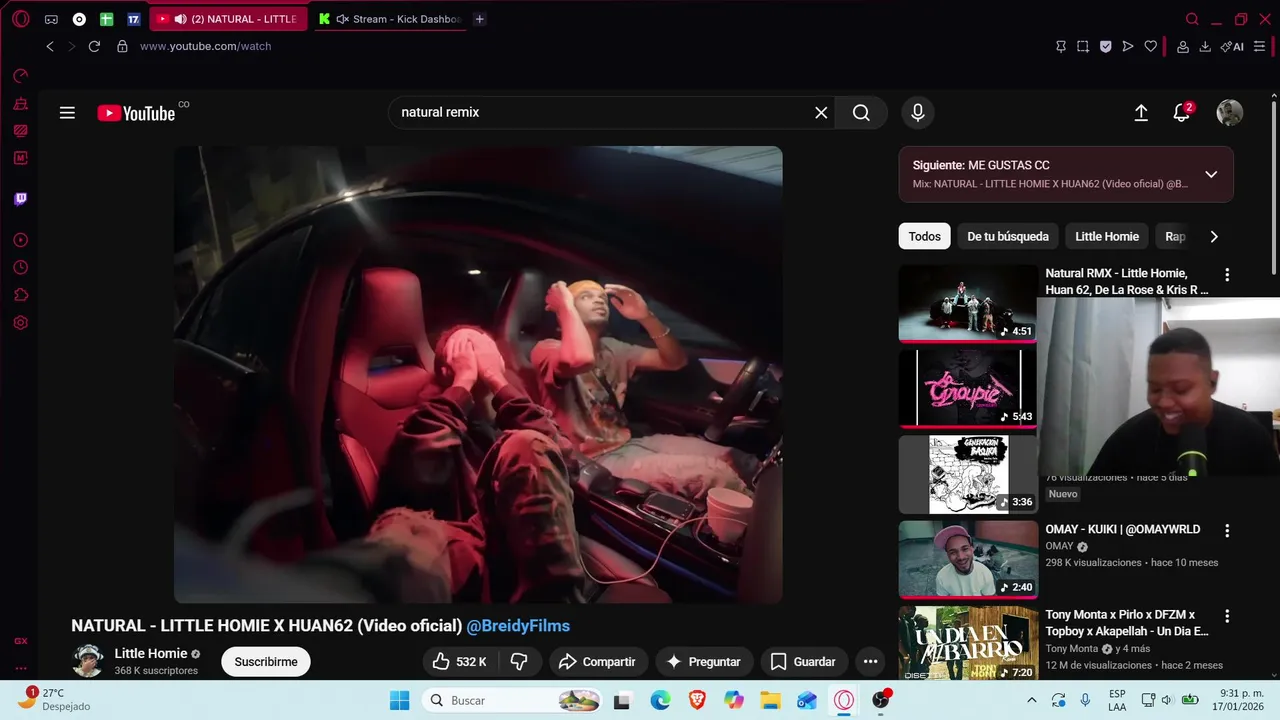Open options for Natural RMX video
Viewport: 1280px width, 720px height.
(1227, 275)
